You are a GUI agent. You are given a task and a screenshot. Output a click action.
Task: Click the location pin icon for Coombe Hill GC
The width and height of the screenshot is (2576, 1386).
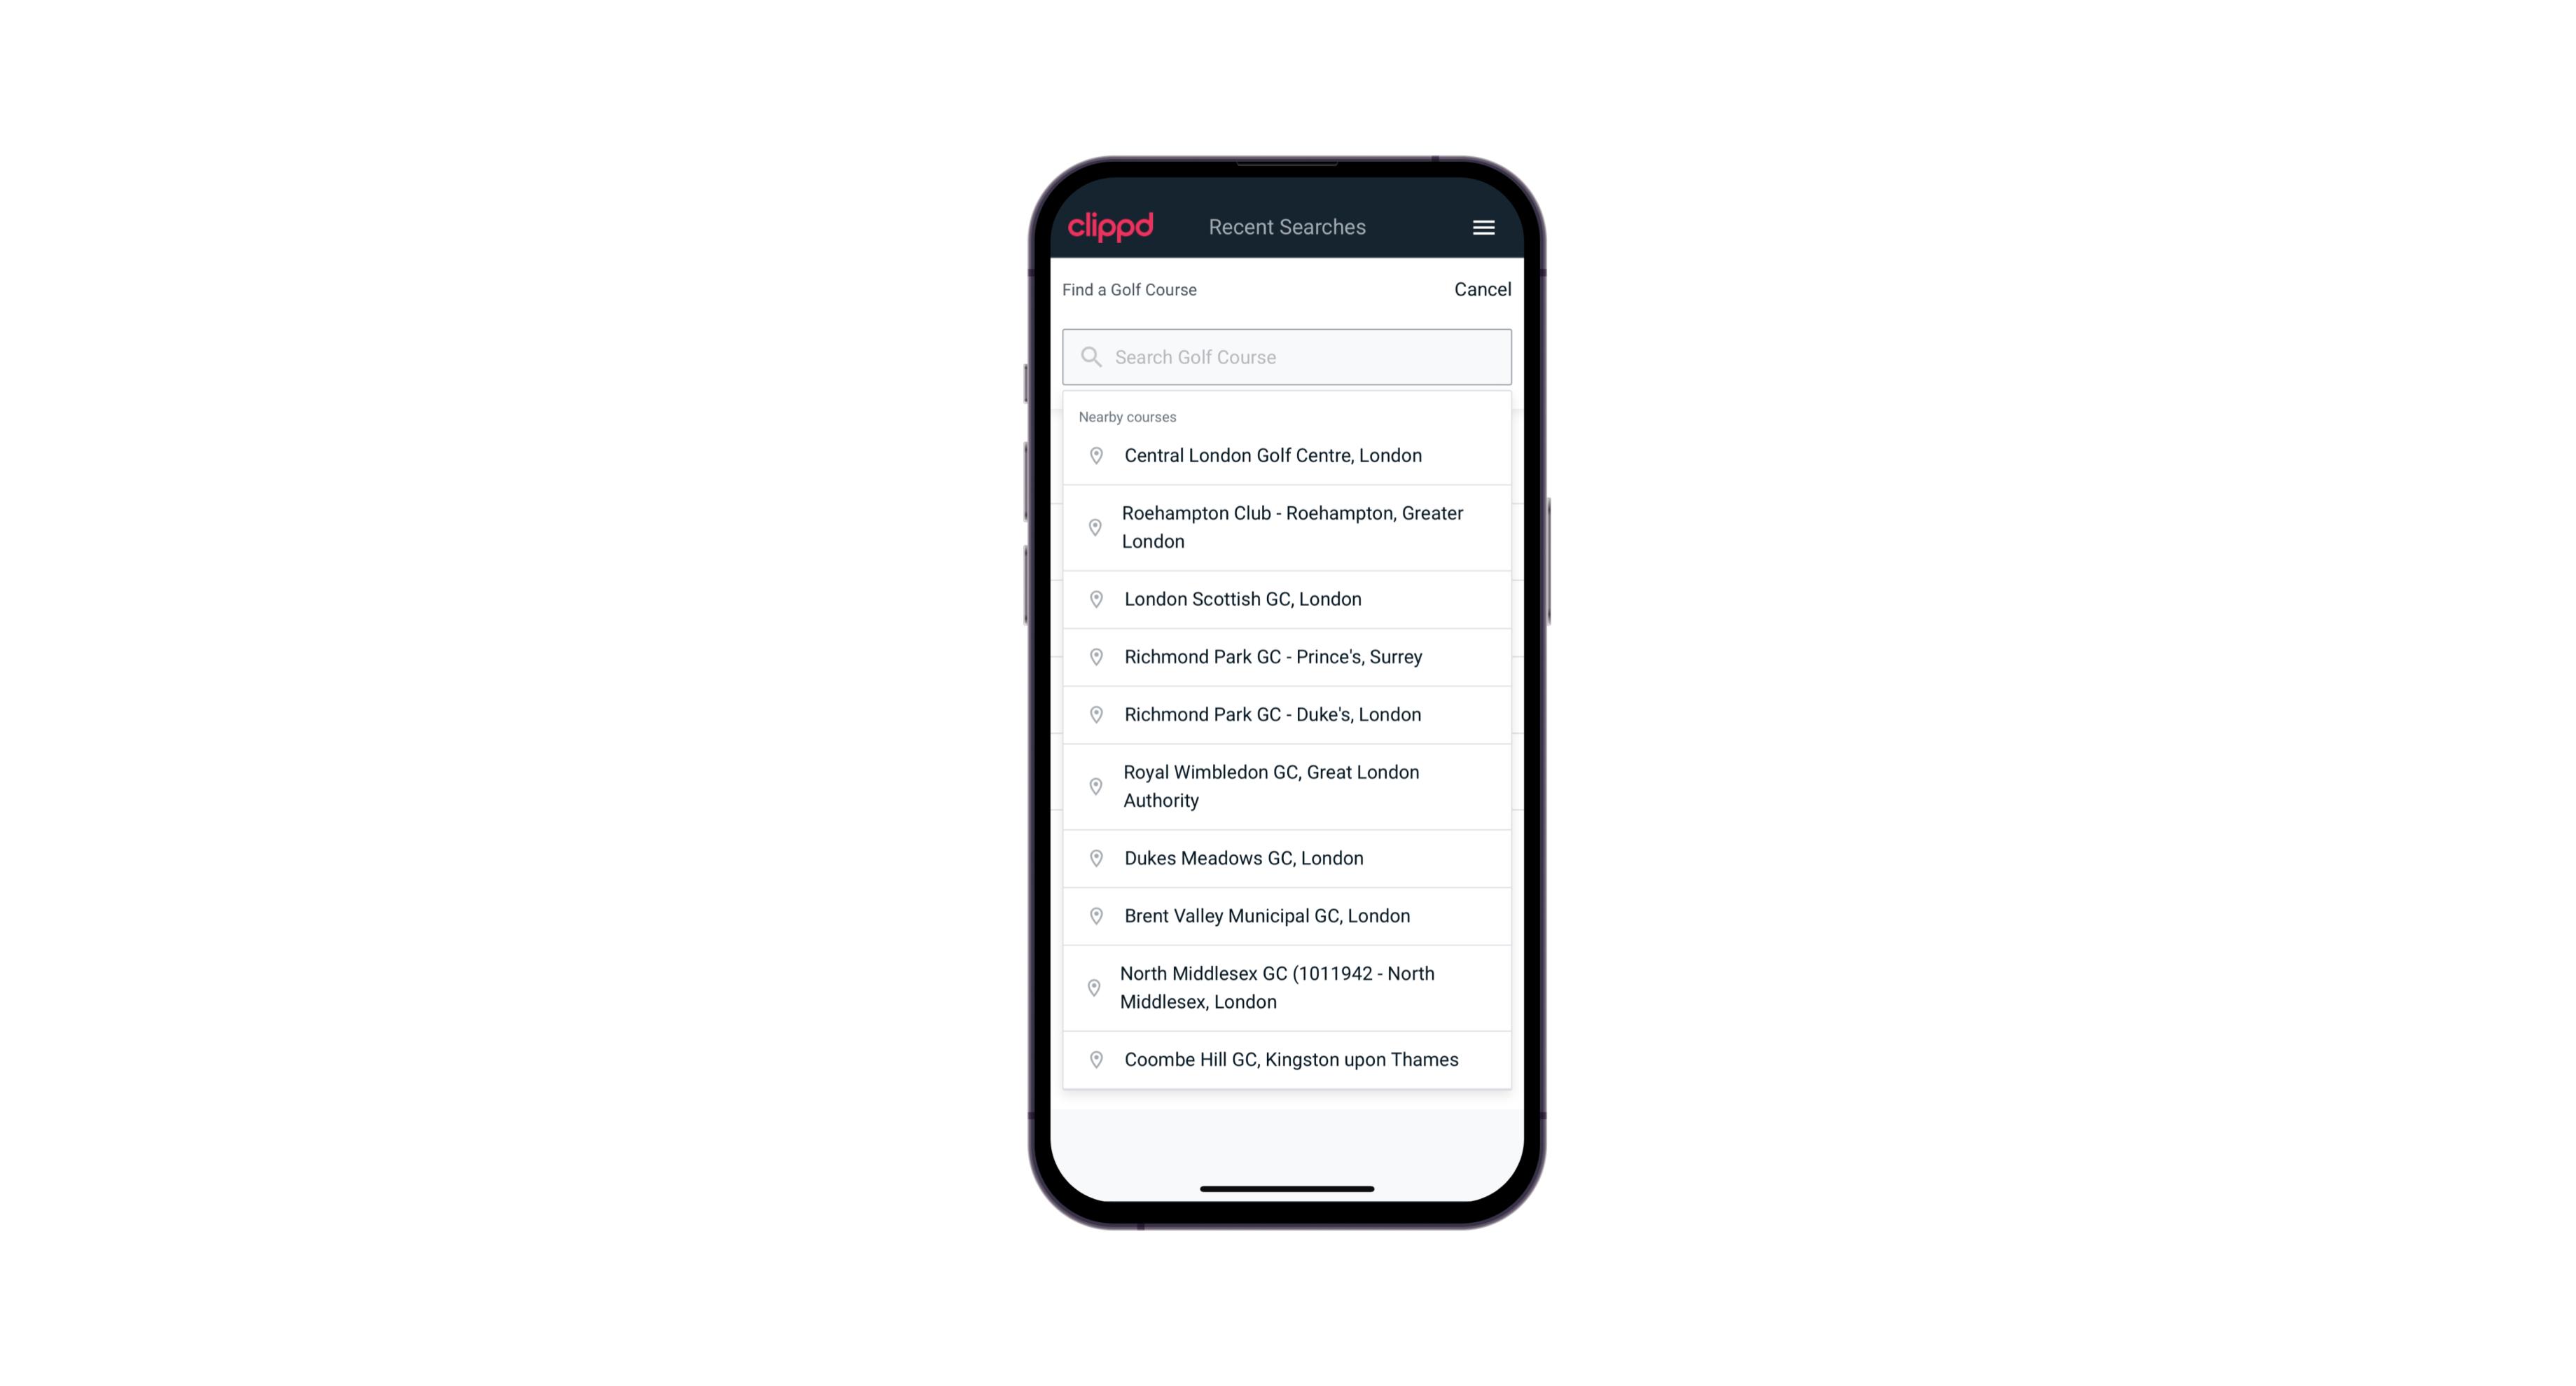pos(1093,1058)
